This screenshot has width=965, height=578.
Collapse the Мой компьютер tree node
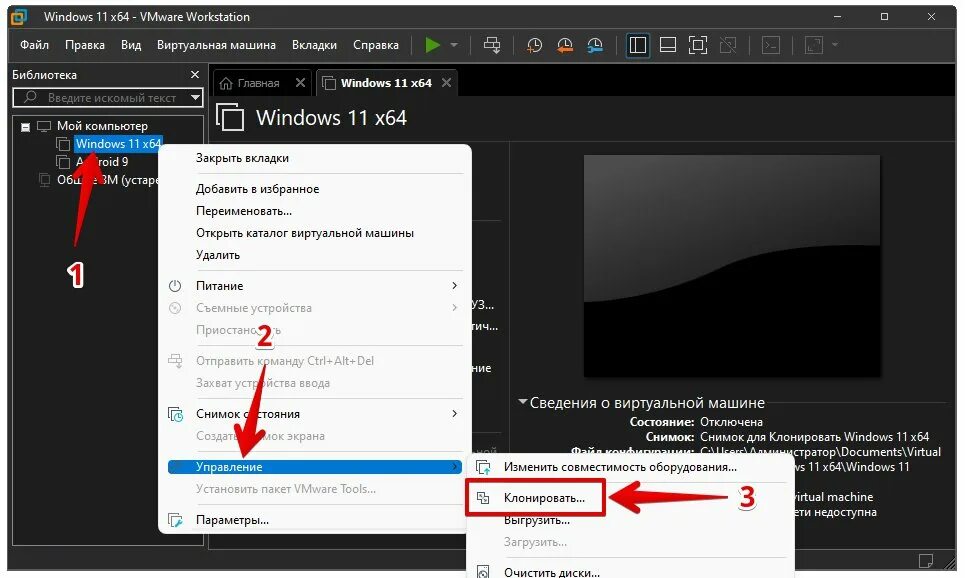pyautogui.click(x=25, y=127)
